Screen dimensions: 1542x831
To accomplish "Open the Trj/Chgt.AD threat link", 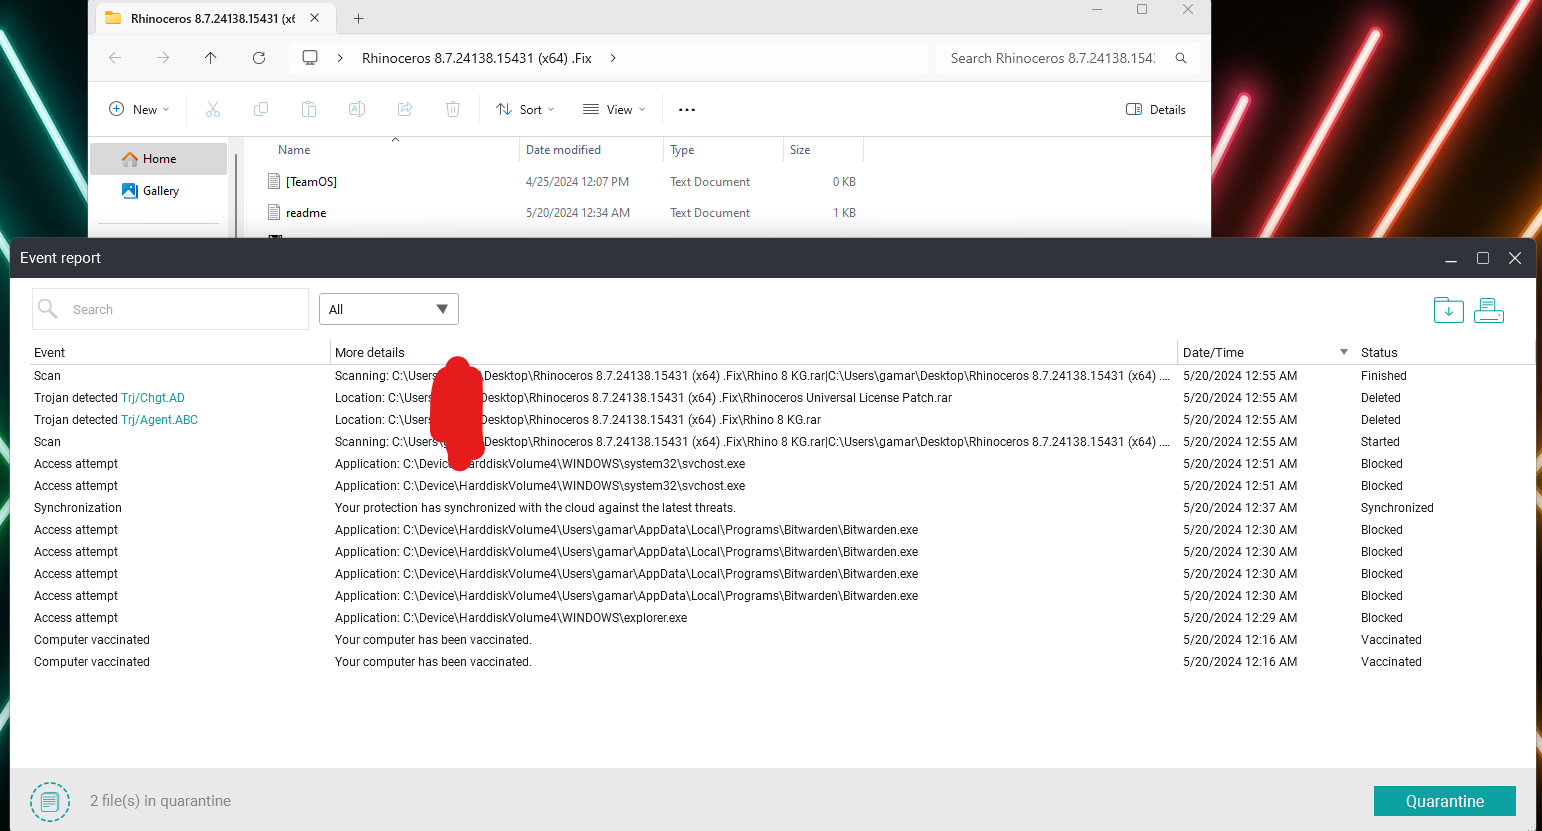I will pos(153,398).
